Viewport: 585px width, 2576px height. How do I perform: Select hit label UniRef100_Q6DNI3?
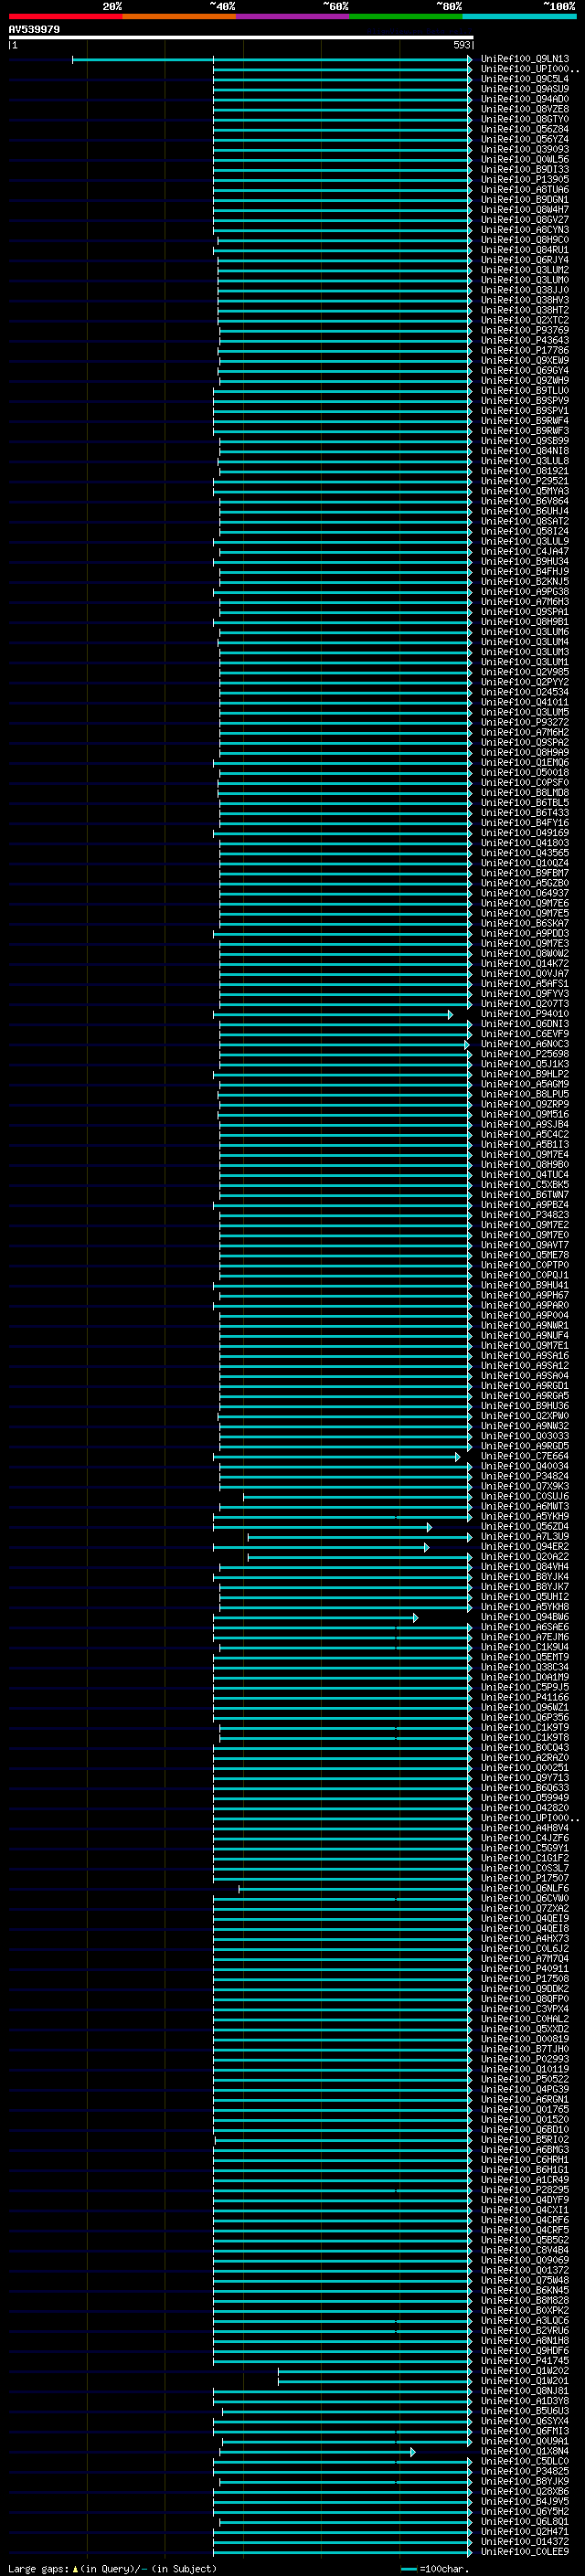pyautogui.click(x=524, y=1024)
